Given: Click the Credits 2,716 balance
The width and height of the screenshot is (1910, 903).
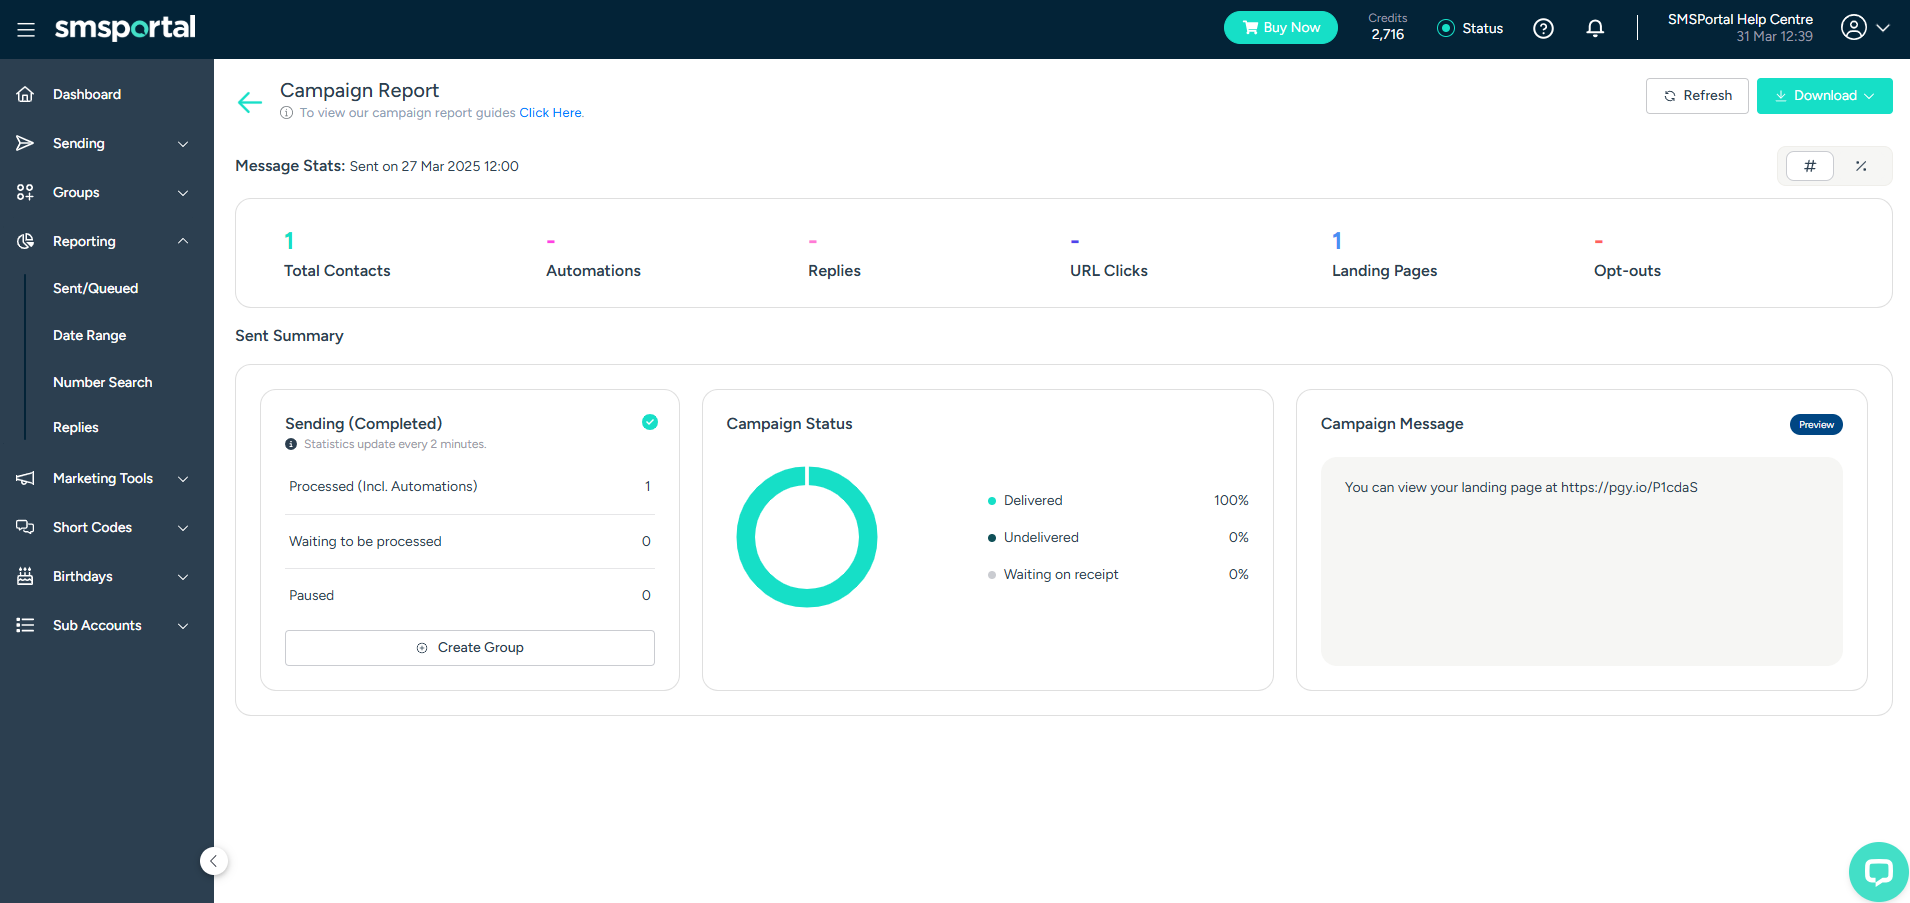Looking at the screenshot, I should 1388,27.
